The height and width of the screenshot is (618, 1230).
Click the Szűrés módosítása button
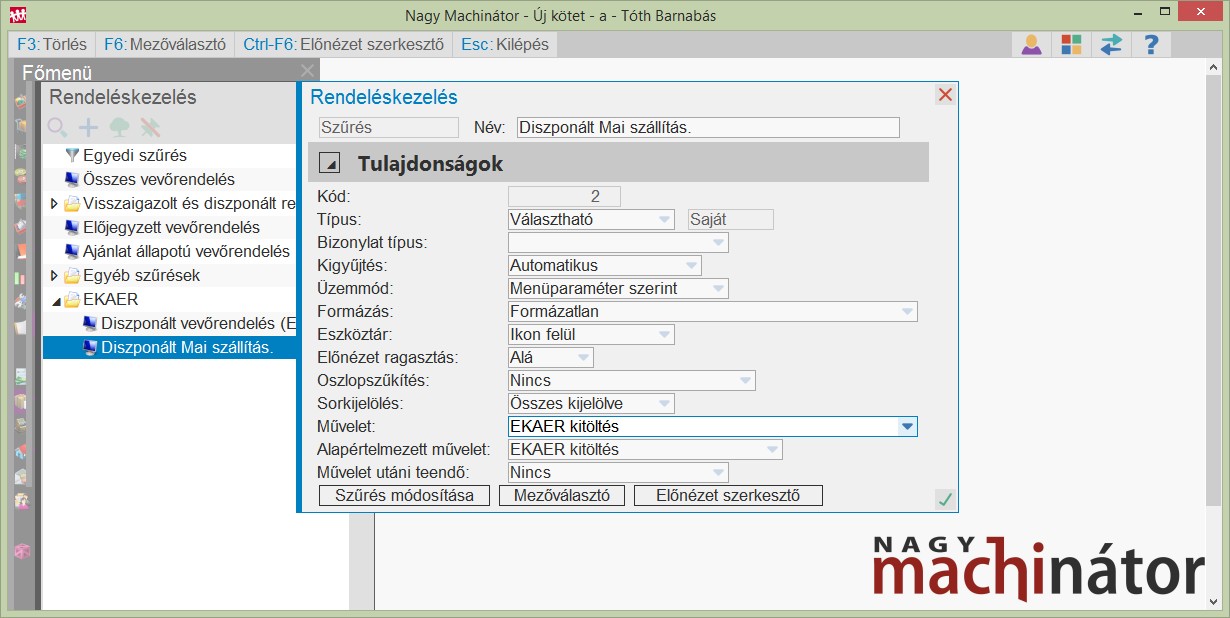pos(404,495)
